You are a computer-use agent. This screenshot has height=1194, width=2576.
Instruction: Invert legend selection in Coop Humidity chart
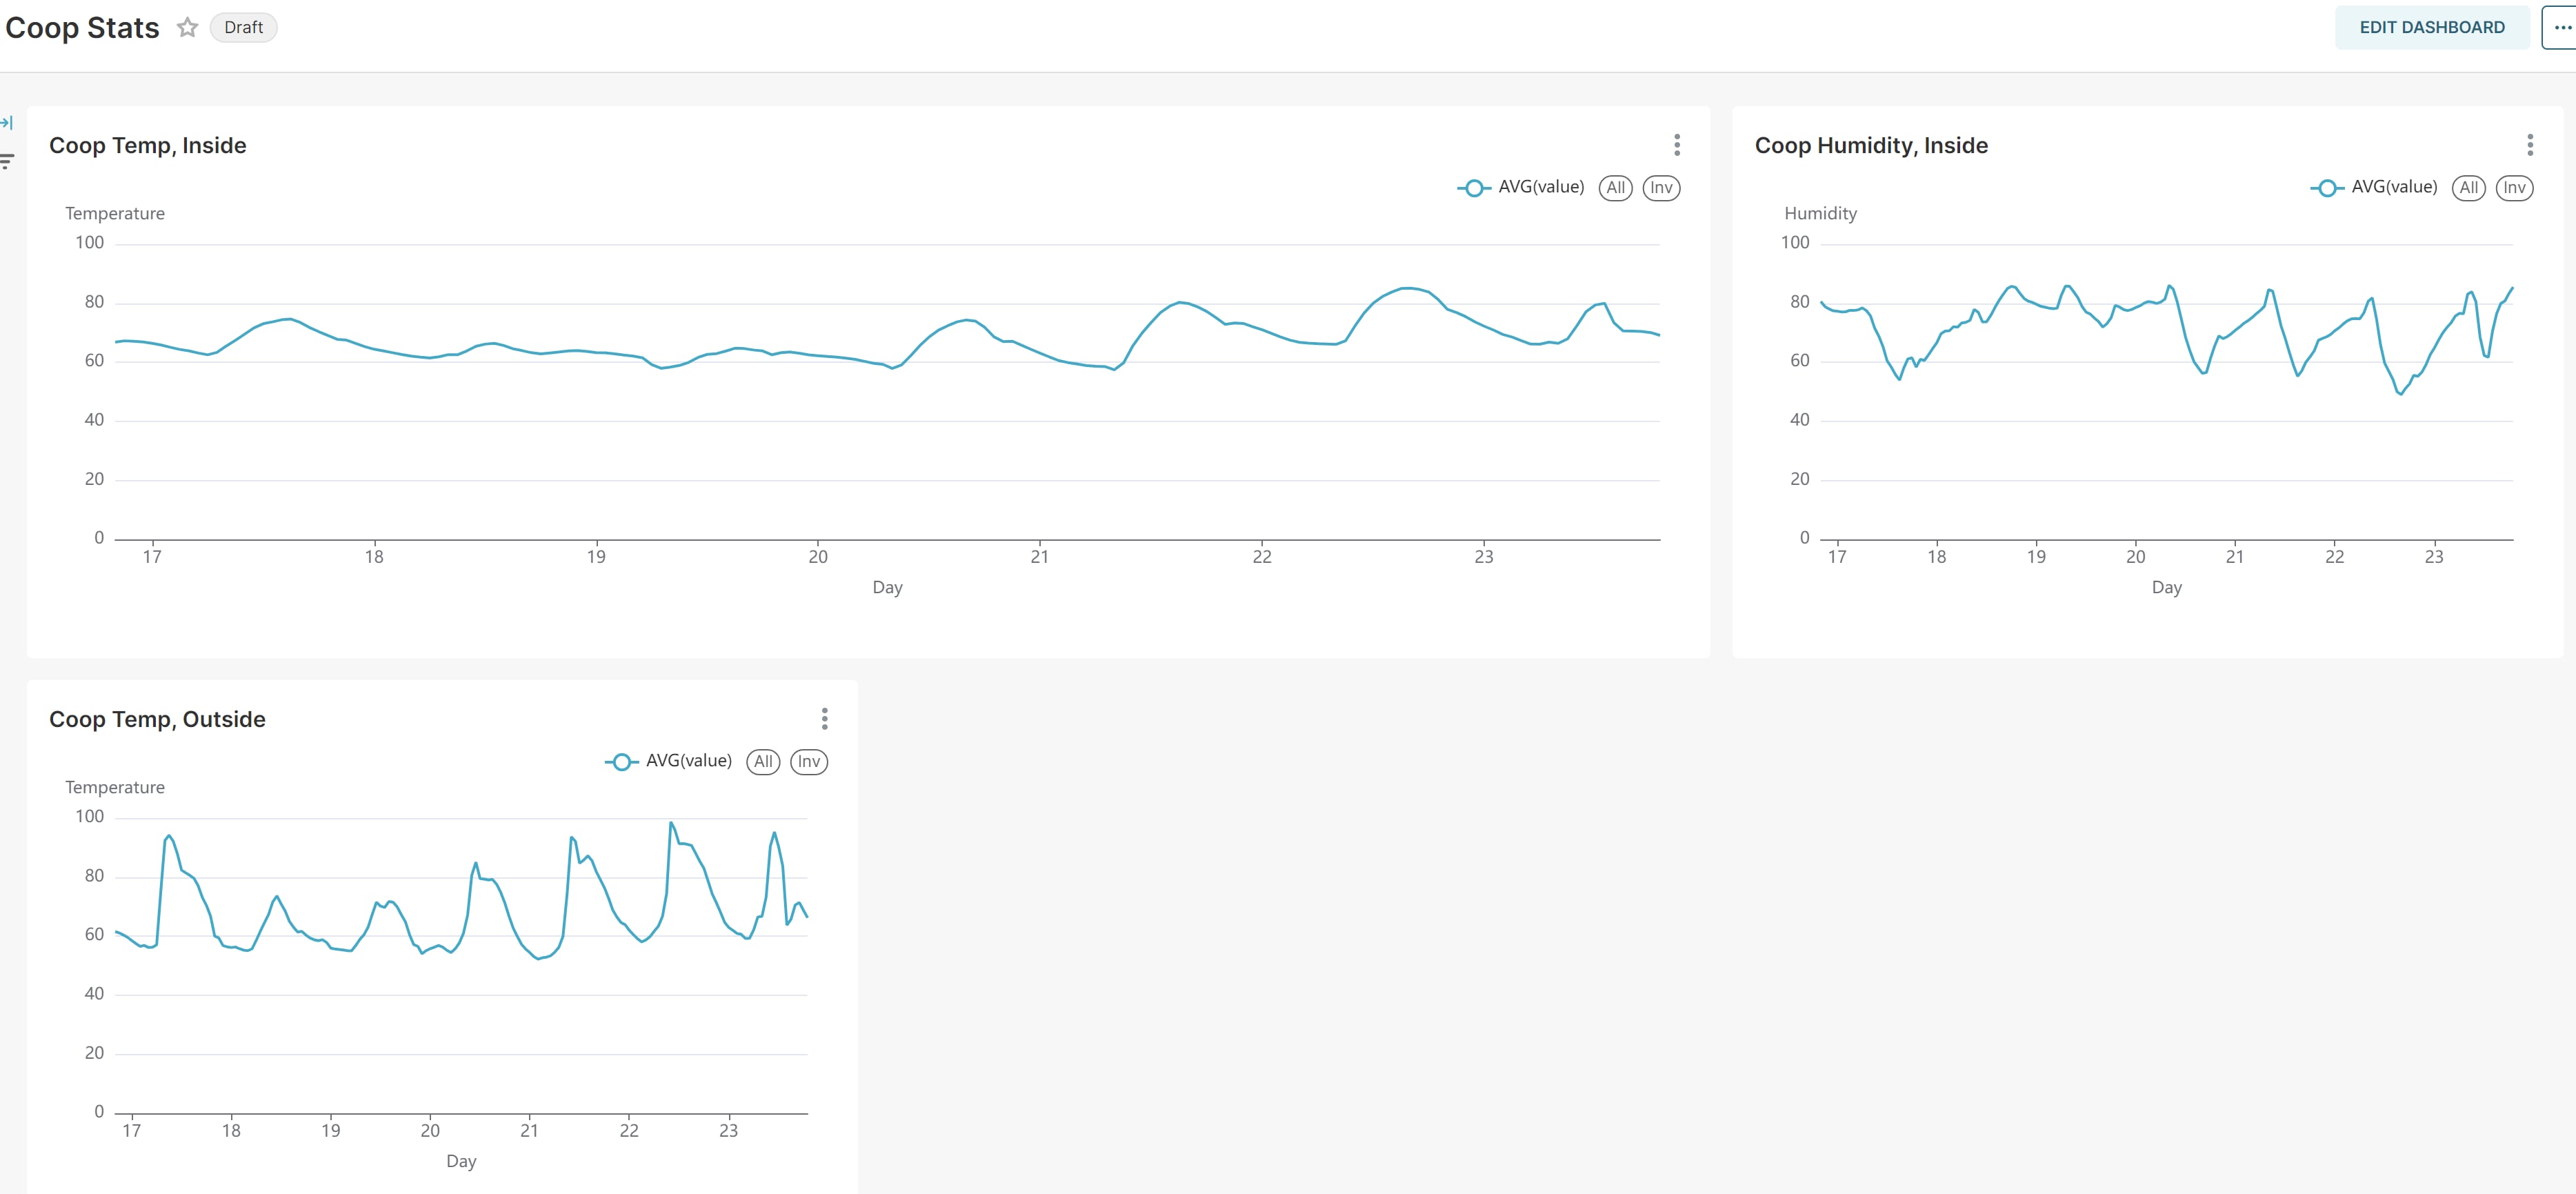(2514, 188)
